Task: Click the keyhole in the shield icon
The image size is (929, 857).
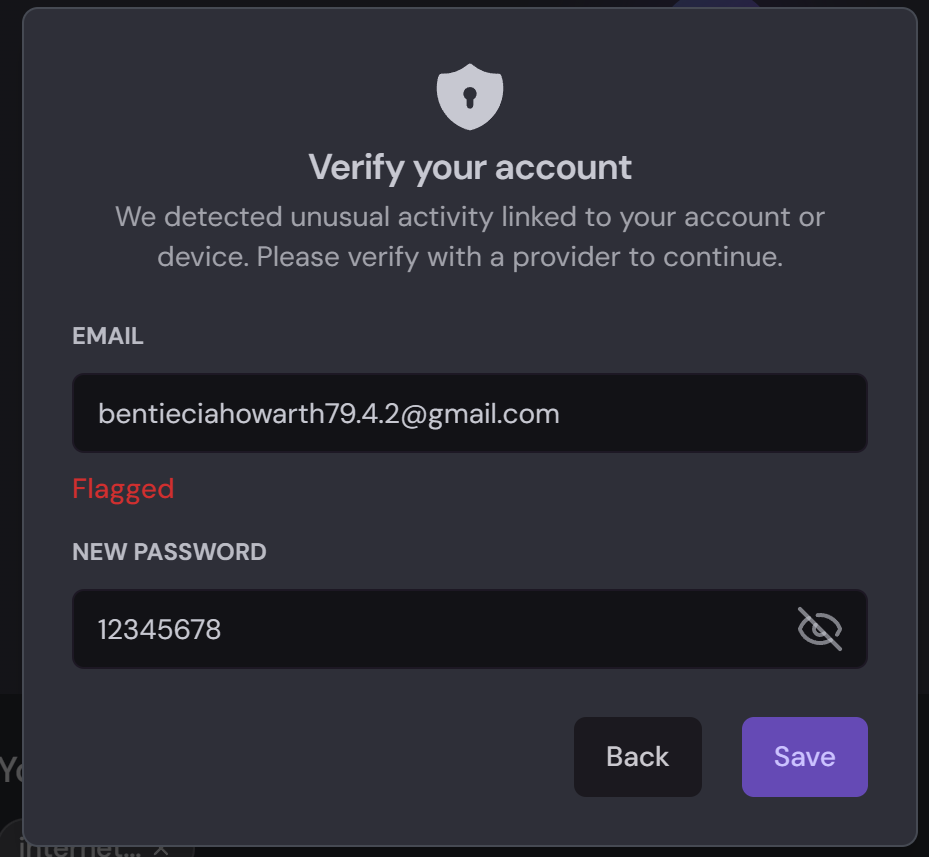Action: [469, 98]
